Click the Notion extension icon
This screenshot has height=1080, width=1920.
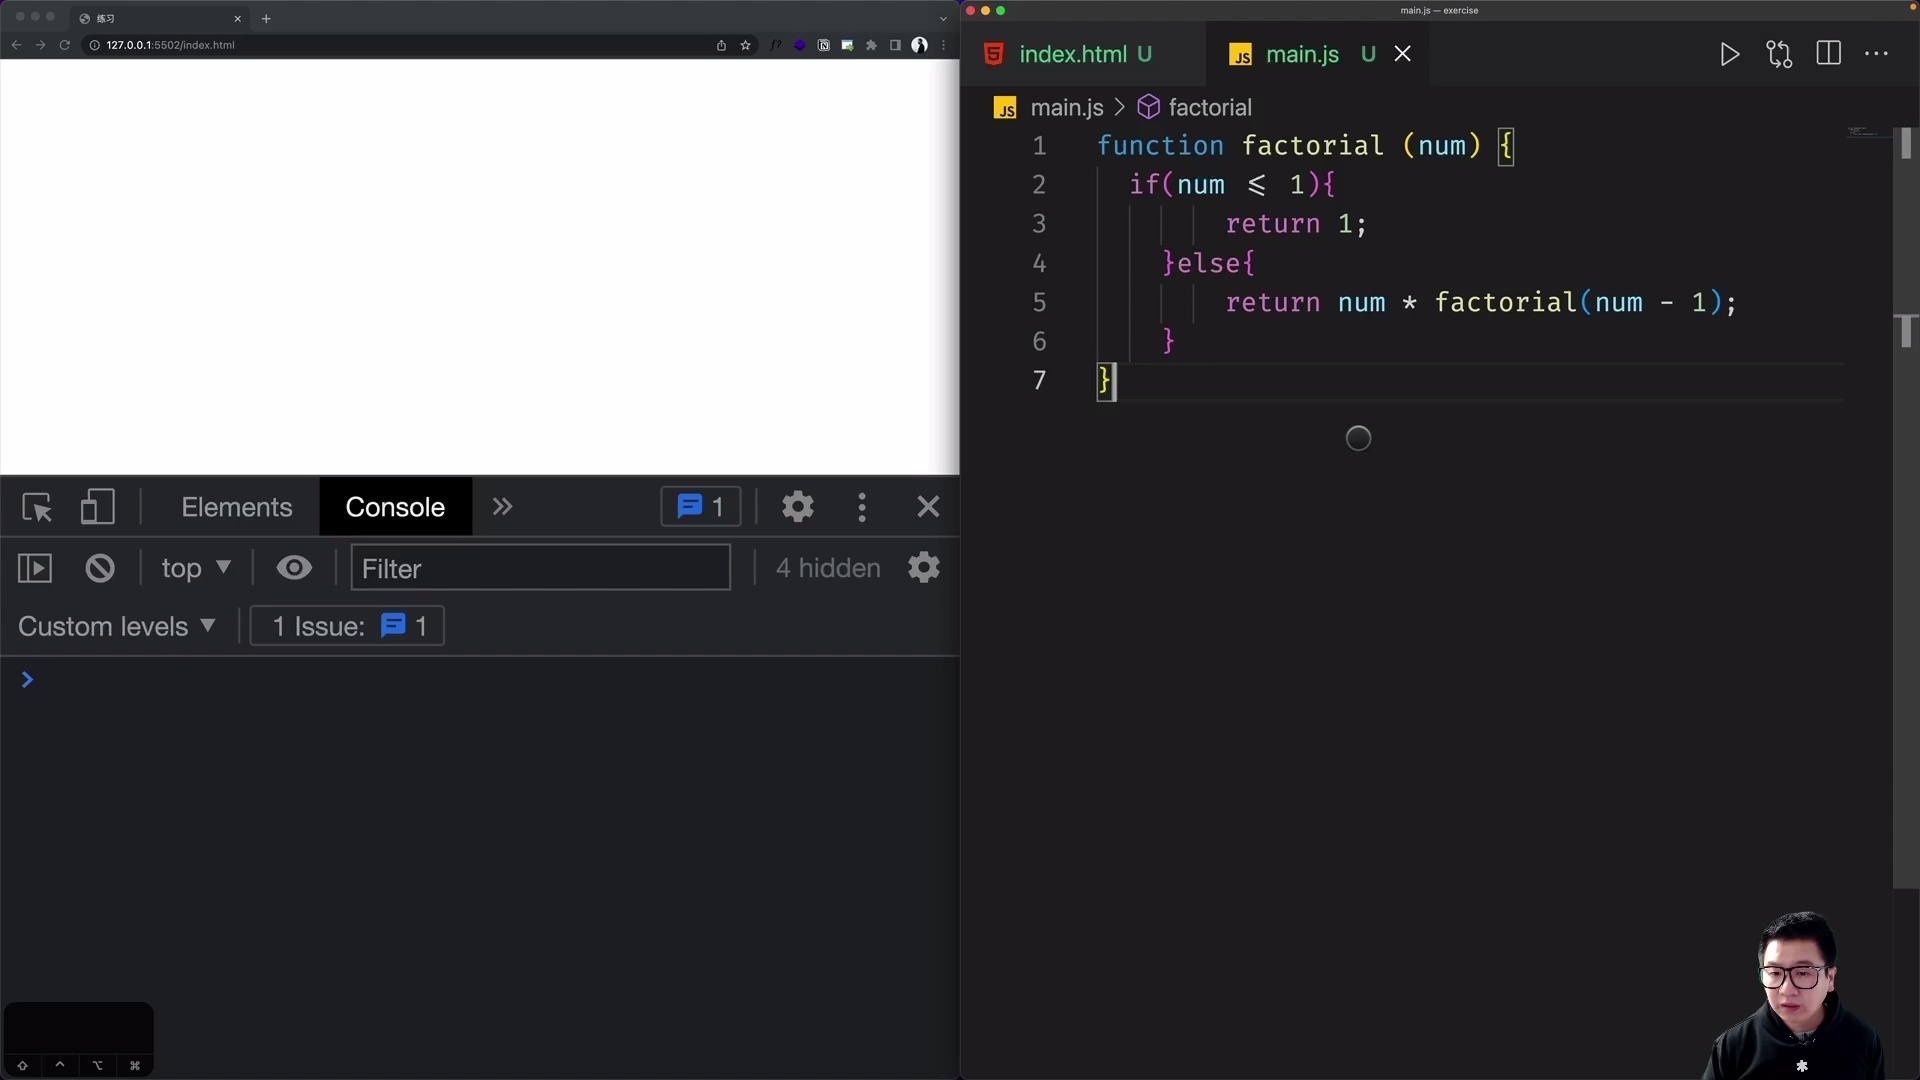tap(823, 45)
